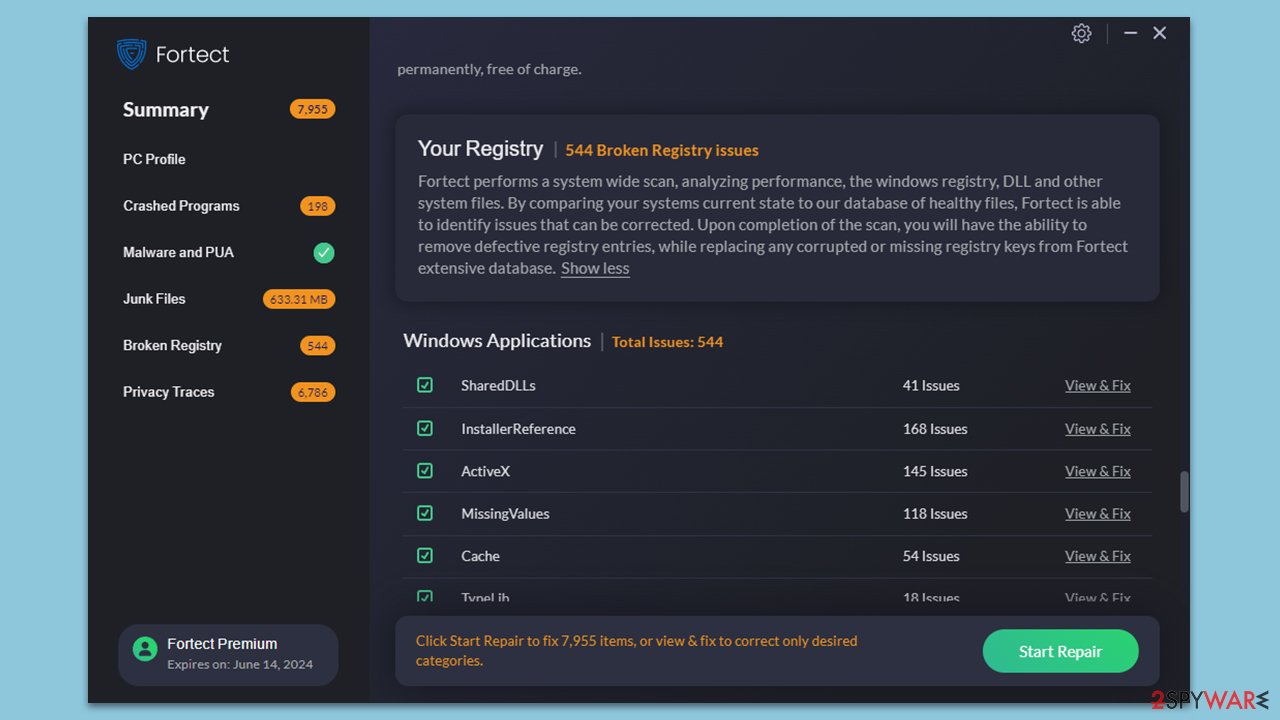Minimize the Fortect window

pyautogui.click(x=1130, y=33)
